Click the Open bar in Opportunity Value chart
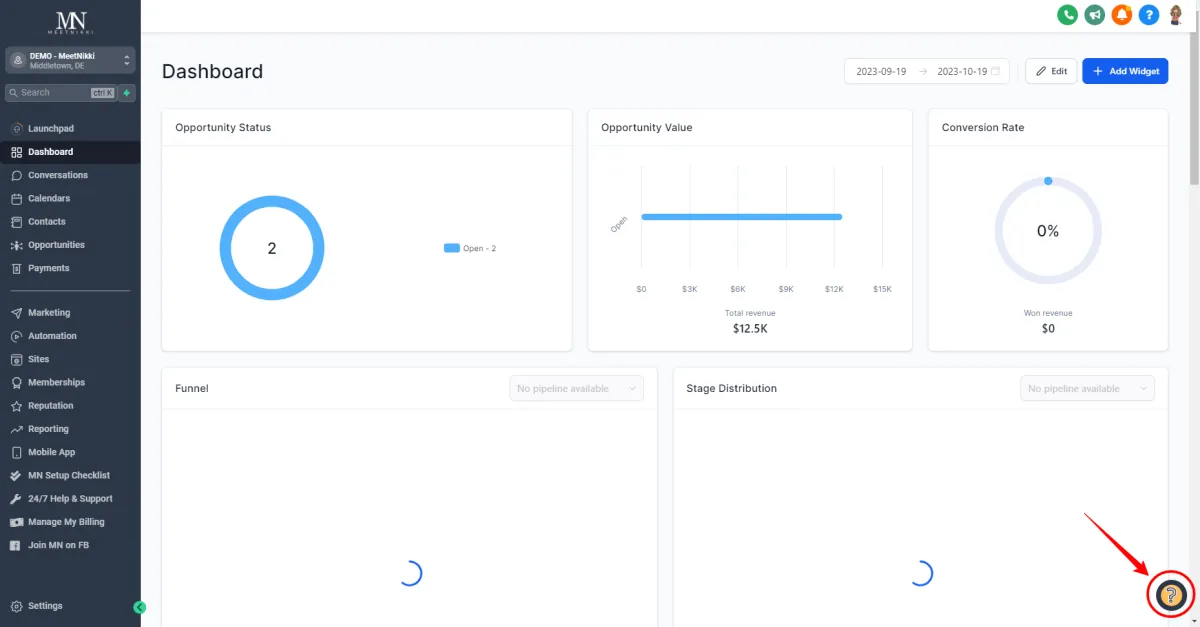 [741, 217]
